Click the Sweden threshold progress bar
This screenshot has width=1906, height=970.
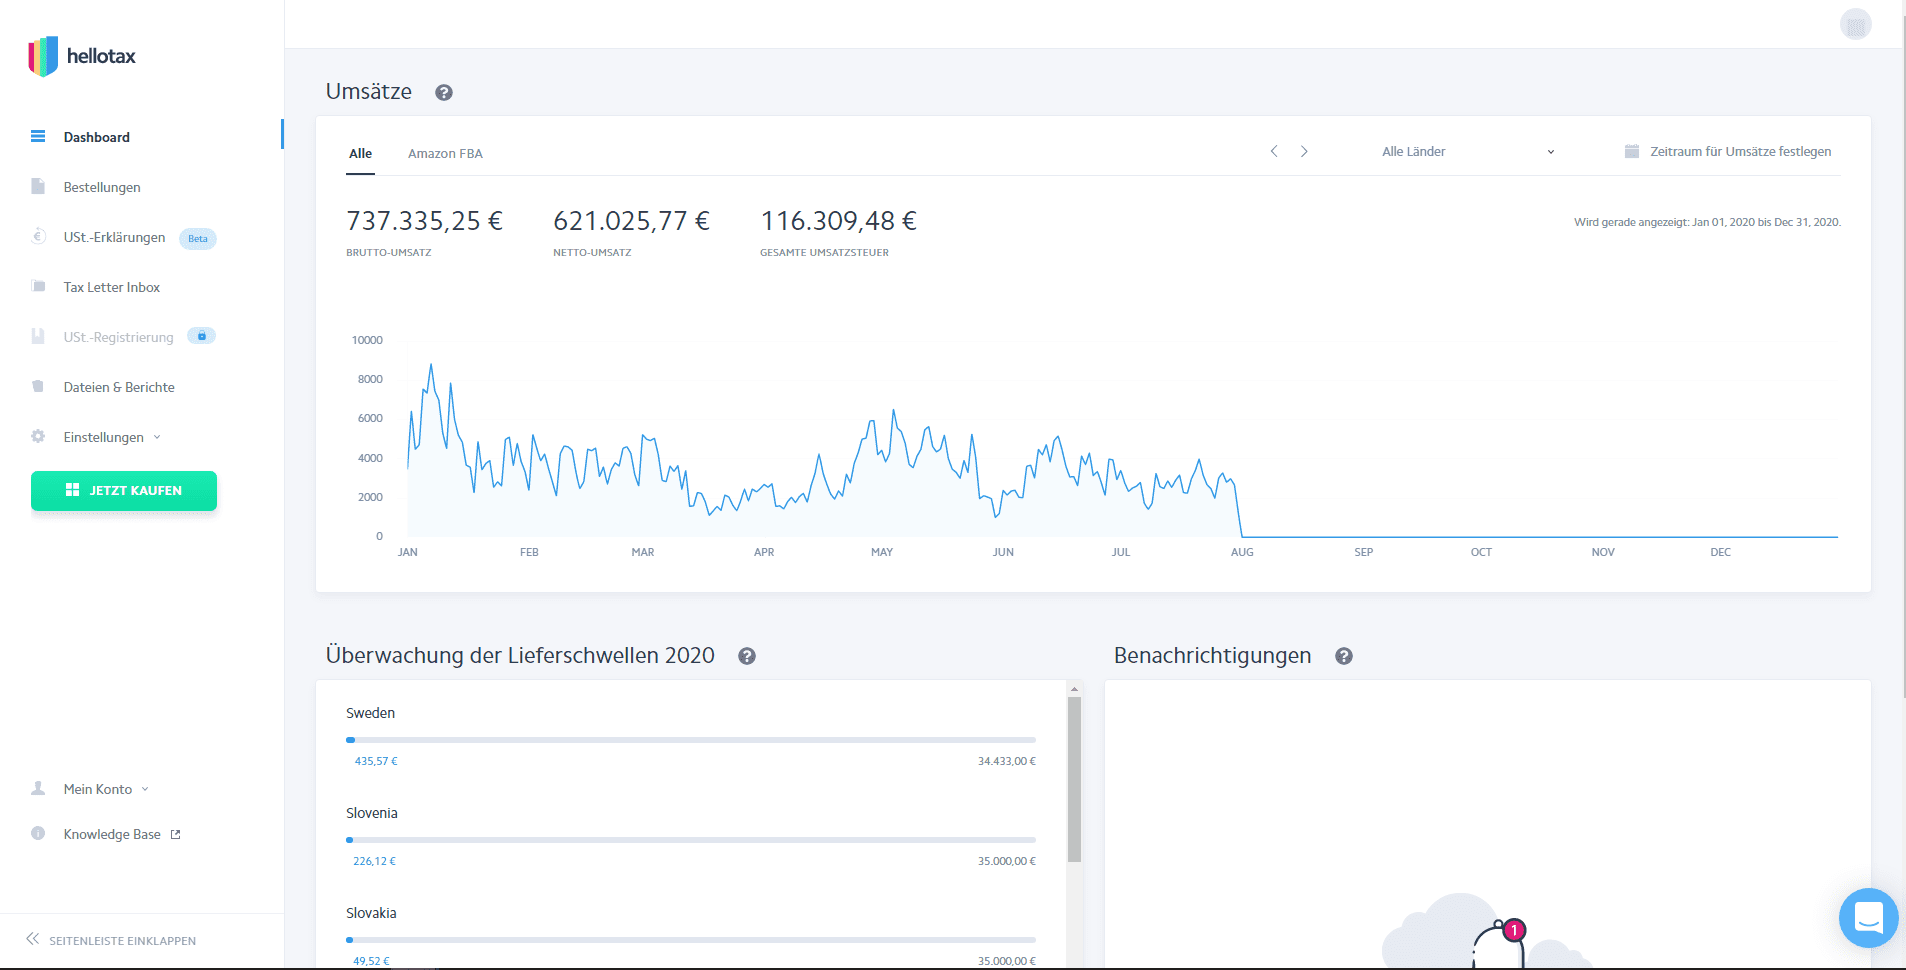pyautogui.click(x=690, y=740)
